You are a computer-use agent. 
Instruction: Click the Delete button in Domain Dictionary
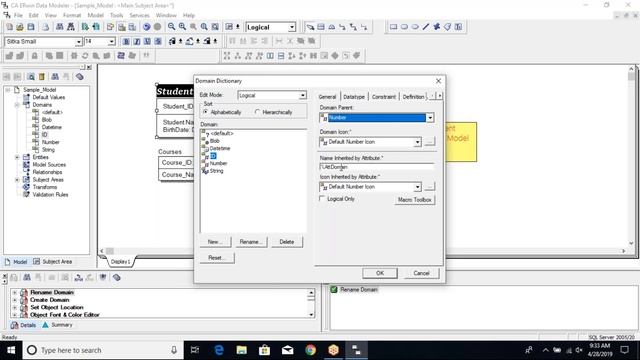[287, 242]
